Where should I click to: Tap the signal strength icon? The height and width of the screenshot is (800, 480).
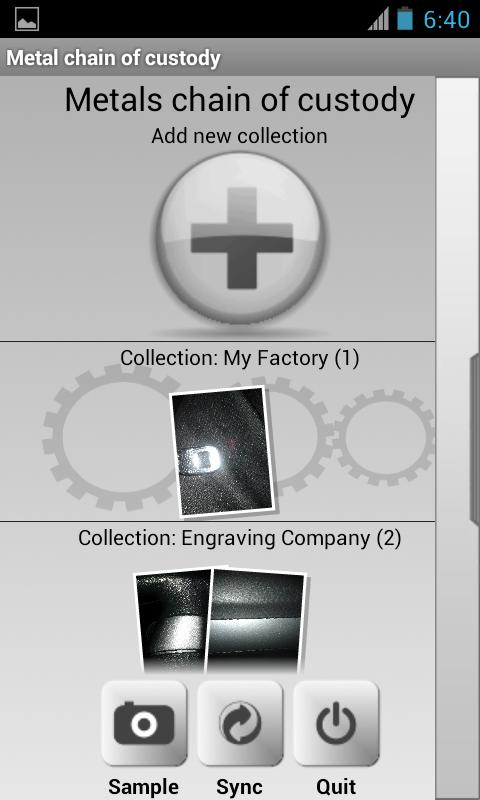click(378, 19)
